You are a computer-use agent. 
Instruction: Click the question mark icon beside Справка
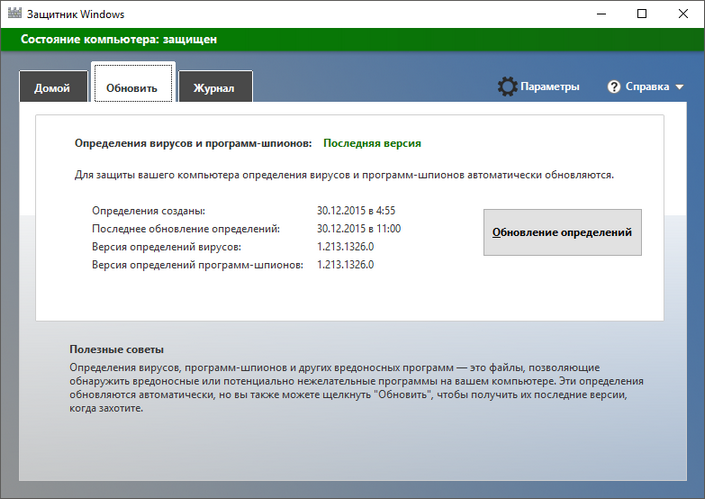point(614,87)
